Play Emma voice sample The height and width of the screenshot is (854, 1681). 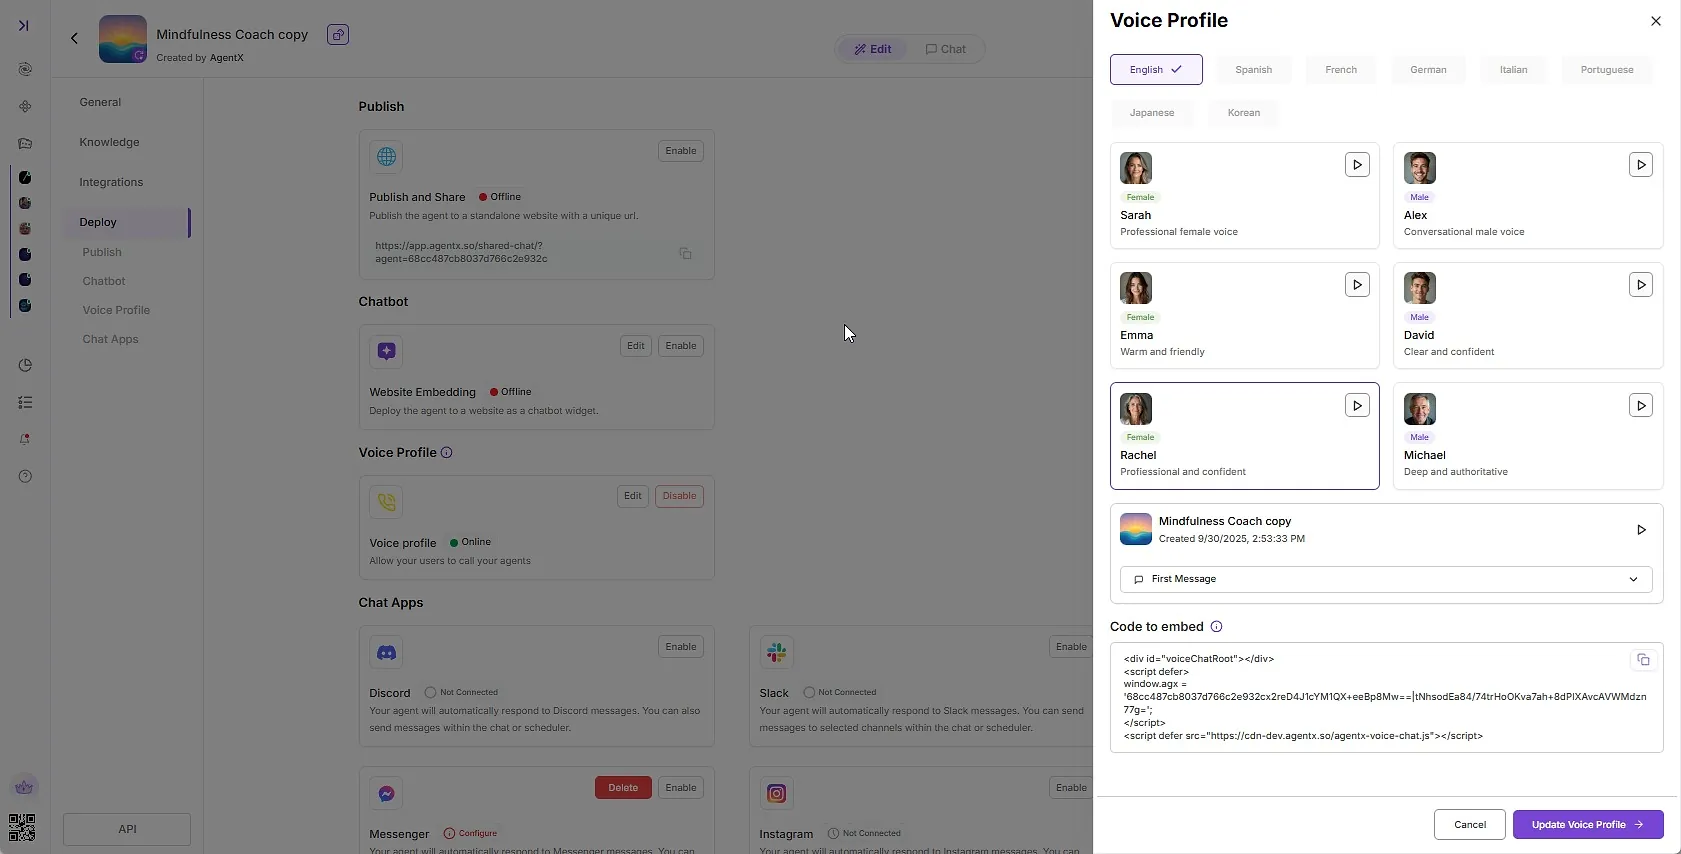(x=1357, y=285)
